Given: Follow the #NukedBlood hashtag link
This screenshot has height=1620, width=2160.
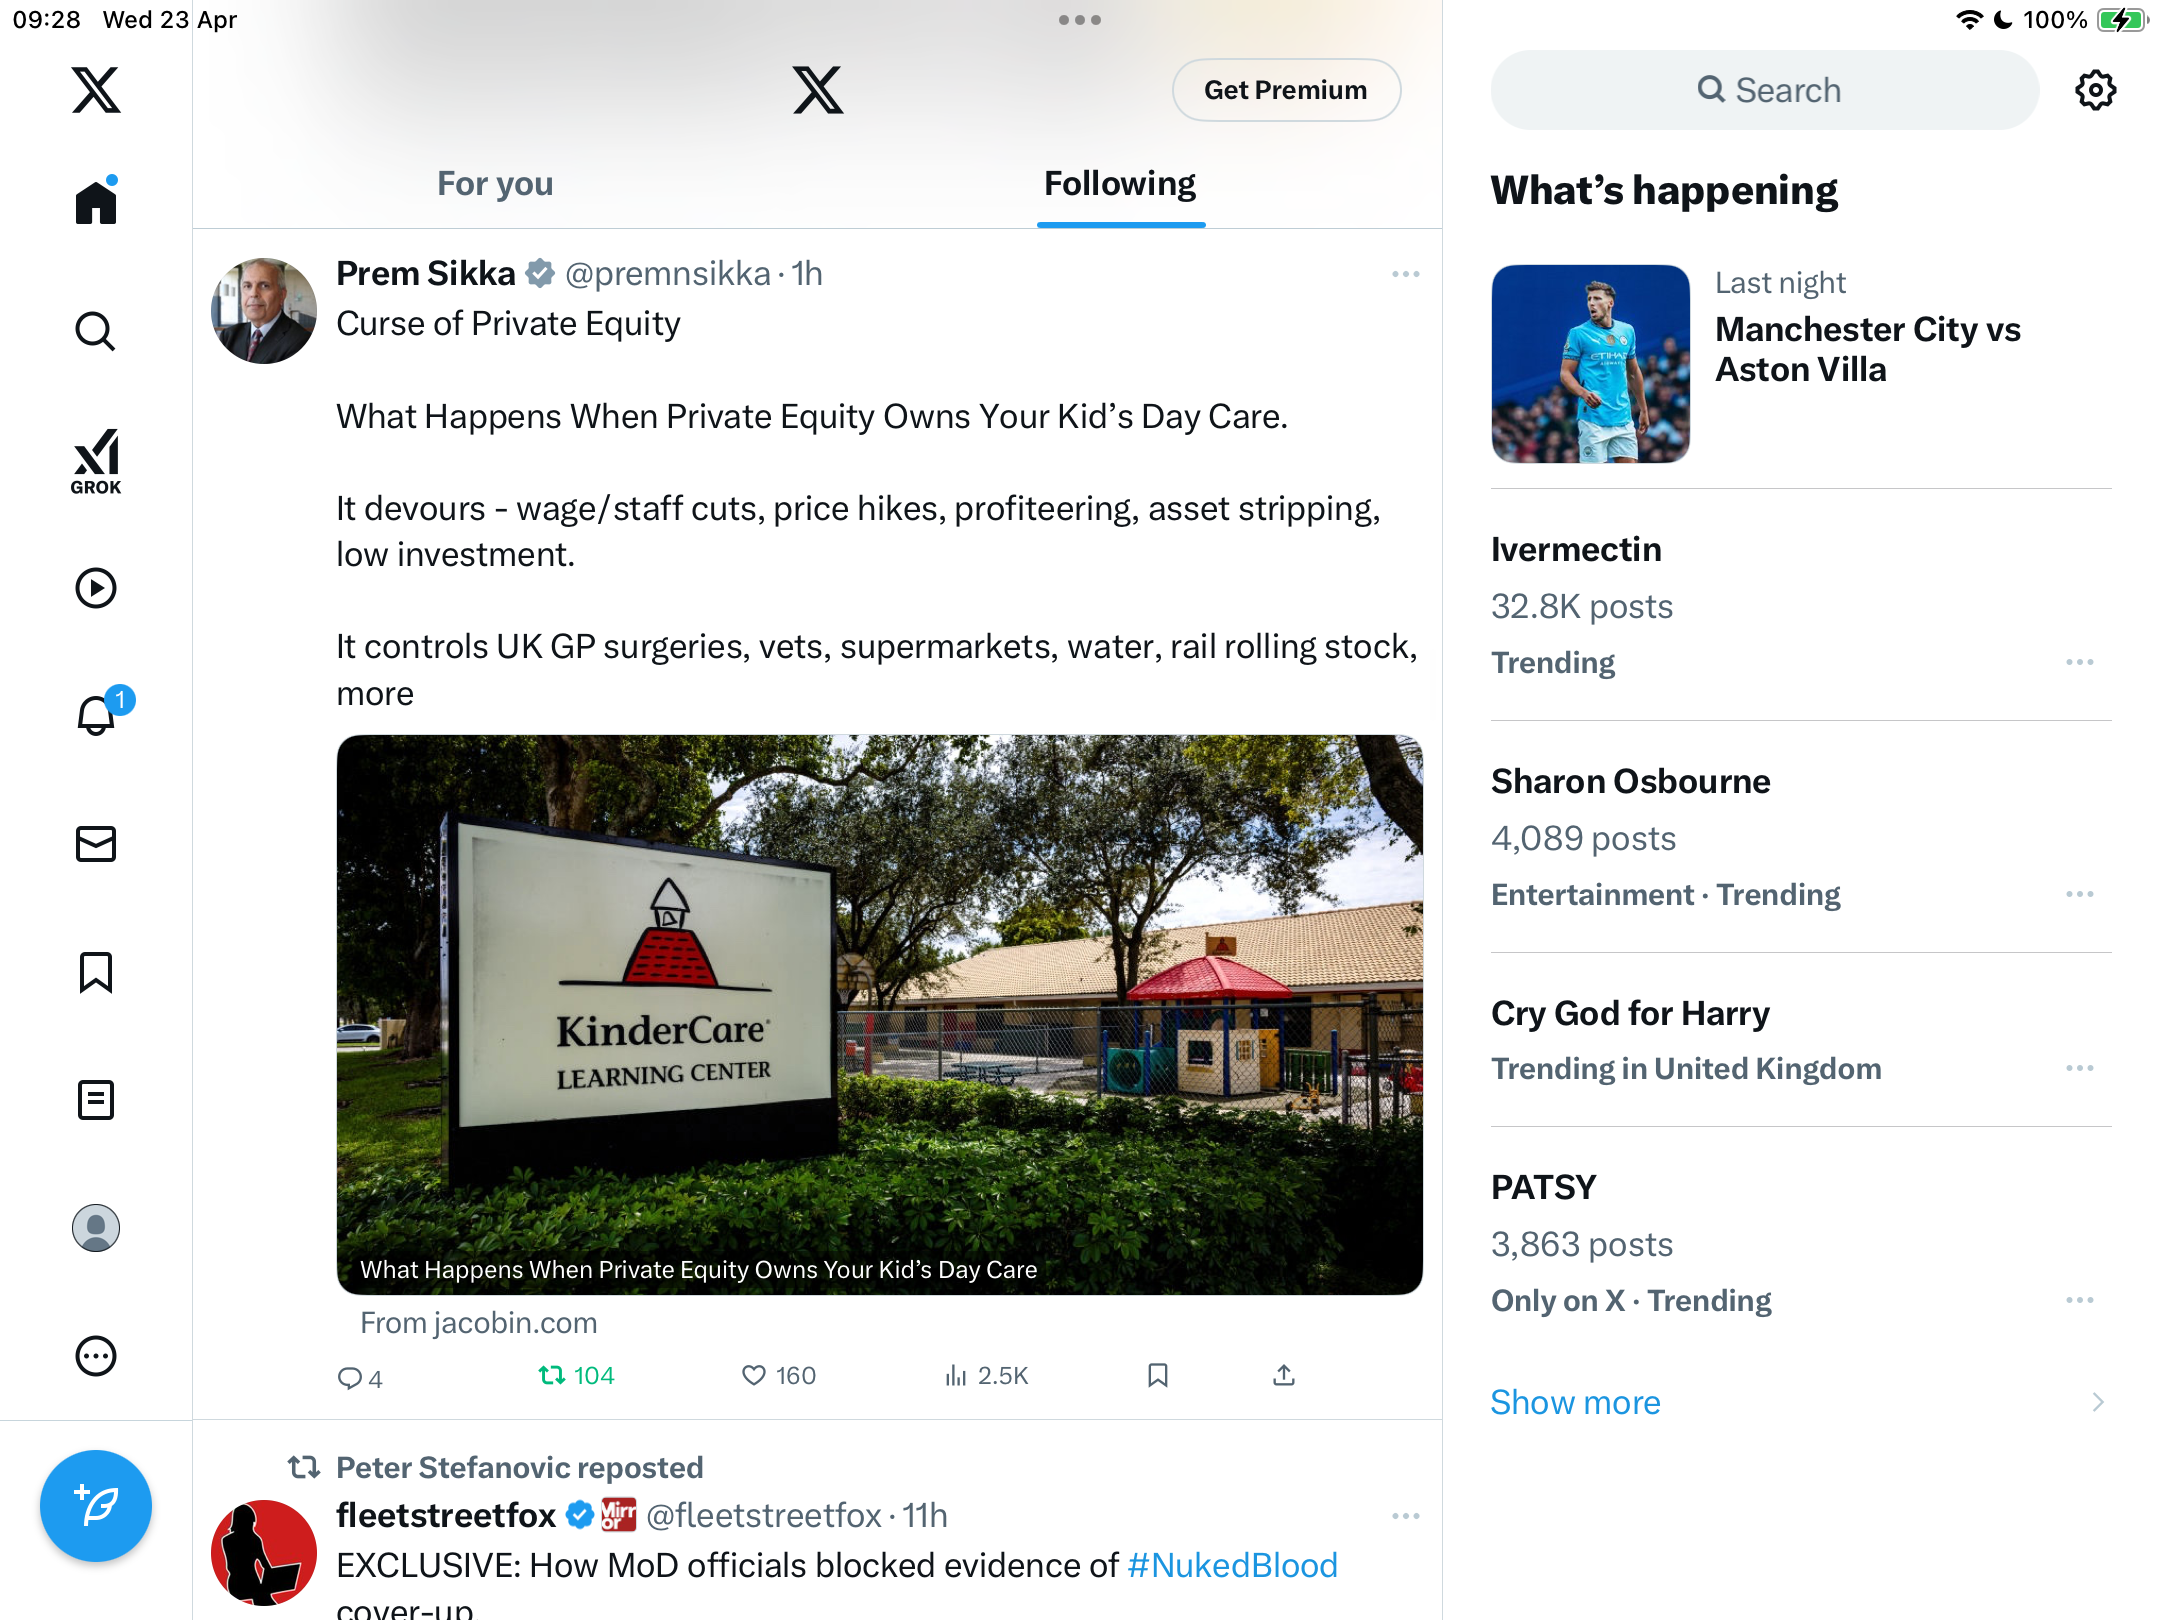Looking at the screenshot, I should tap(1232, 1565).
